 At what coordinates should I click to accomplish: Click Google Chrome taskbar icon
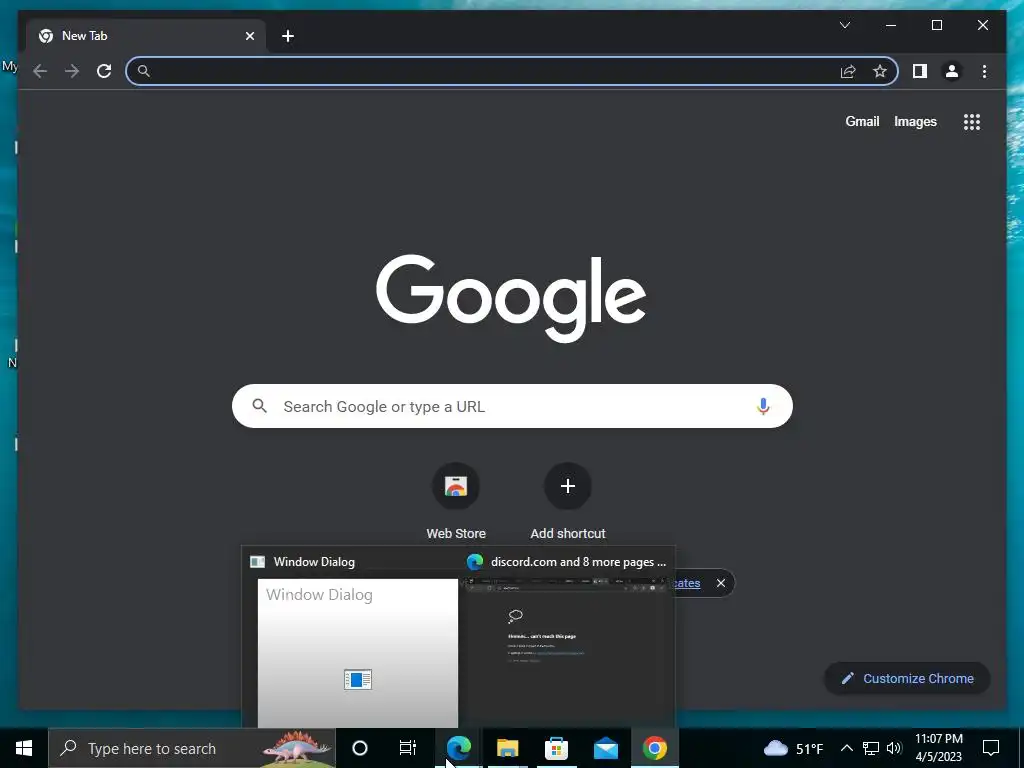[654, 748]
